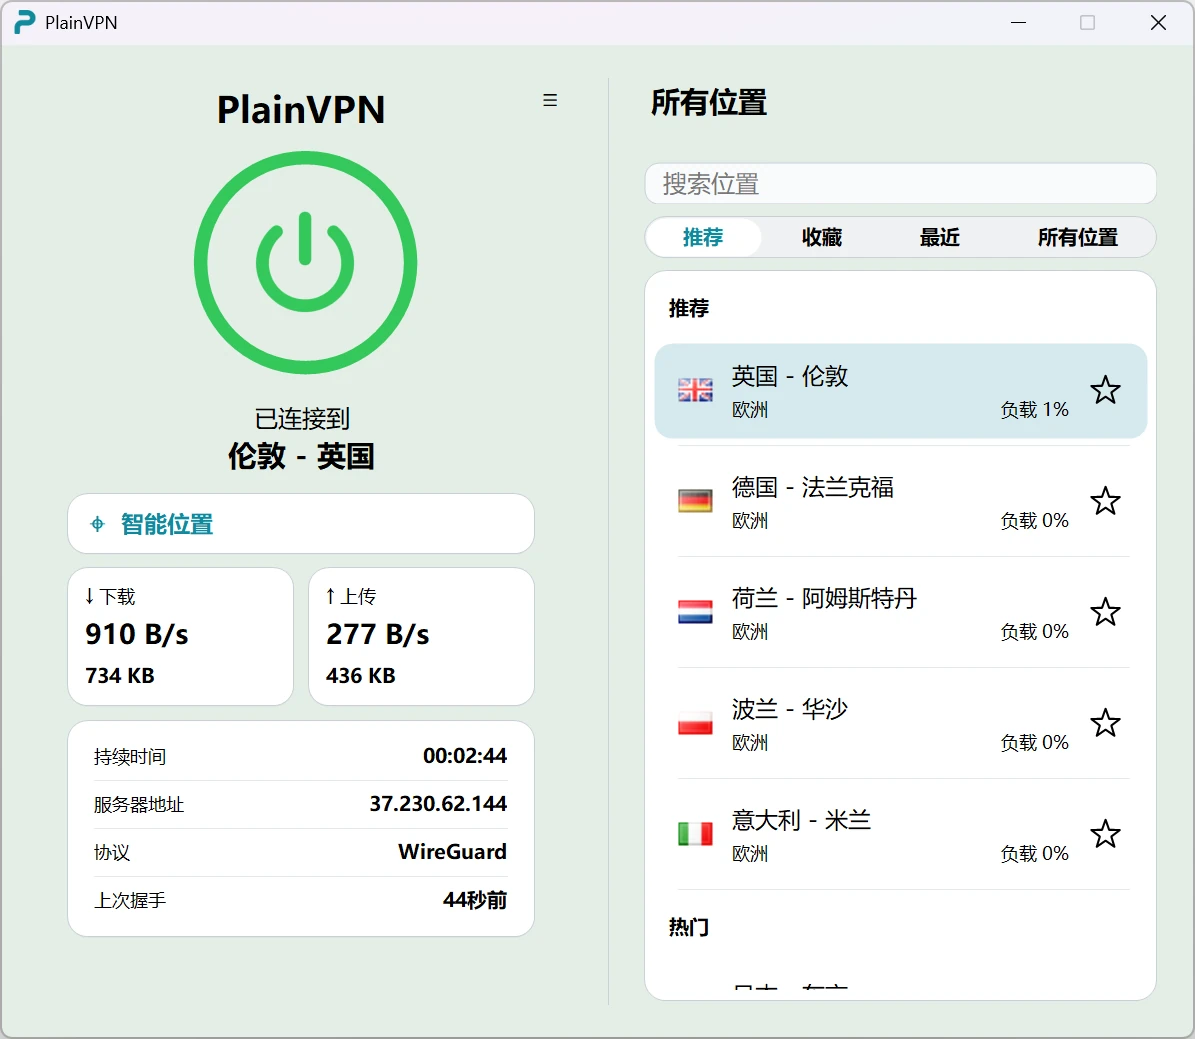Click the 已连接到 status text
1195x1039 pixels.
point(301,418)
